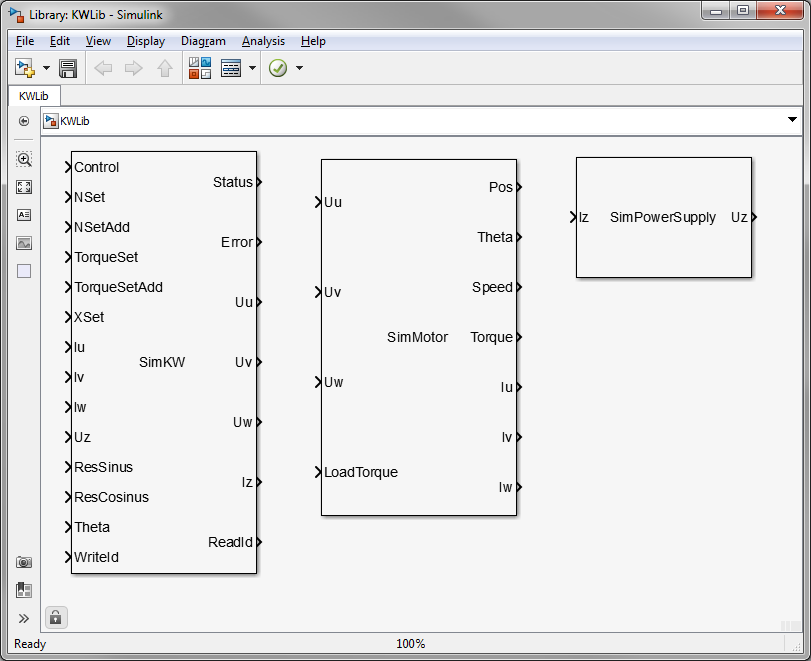Close the Simulink library window

click(780, 11)
